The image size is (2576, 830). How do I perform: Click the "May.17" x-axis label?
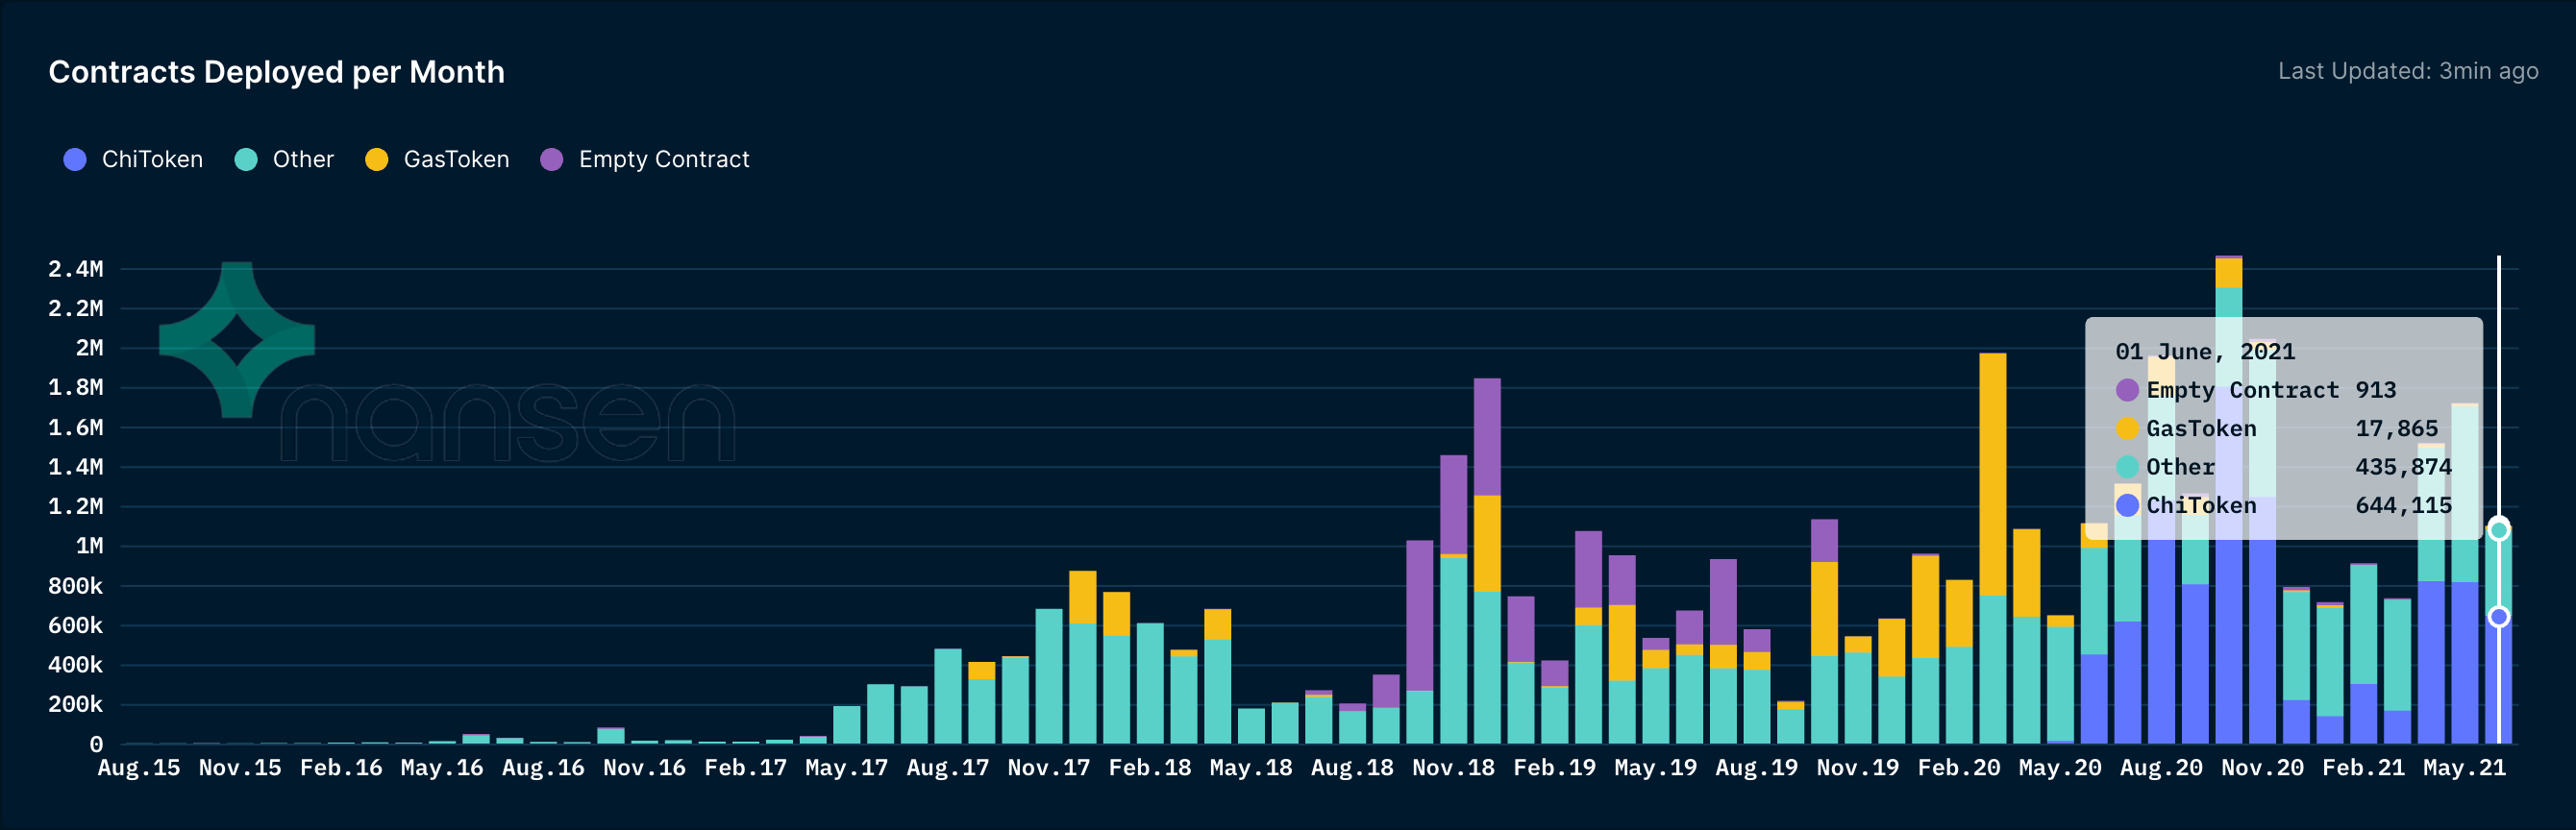[846, 768]
